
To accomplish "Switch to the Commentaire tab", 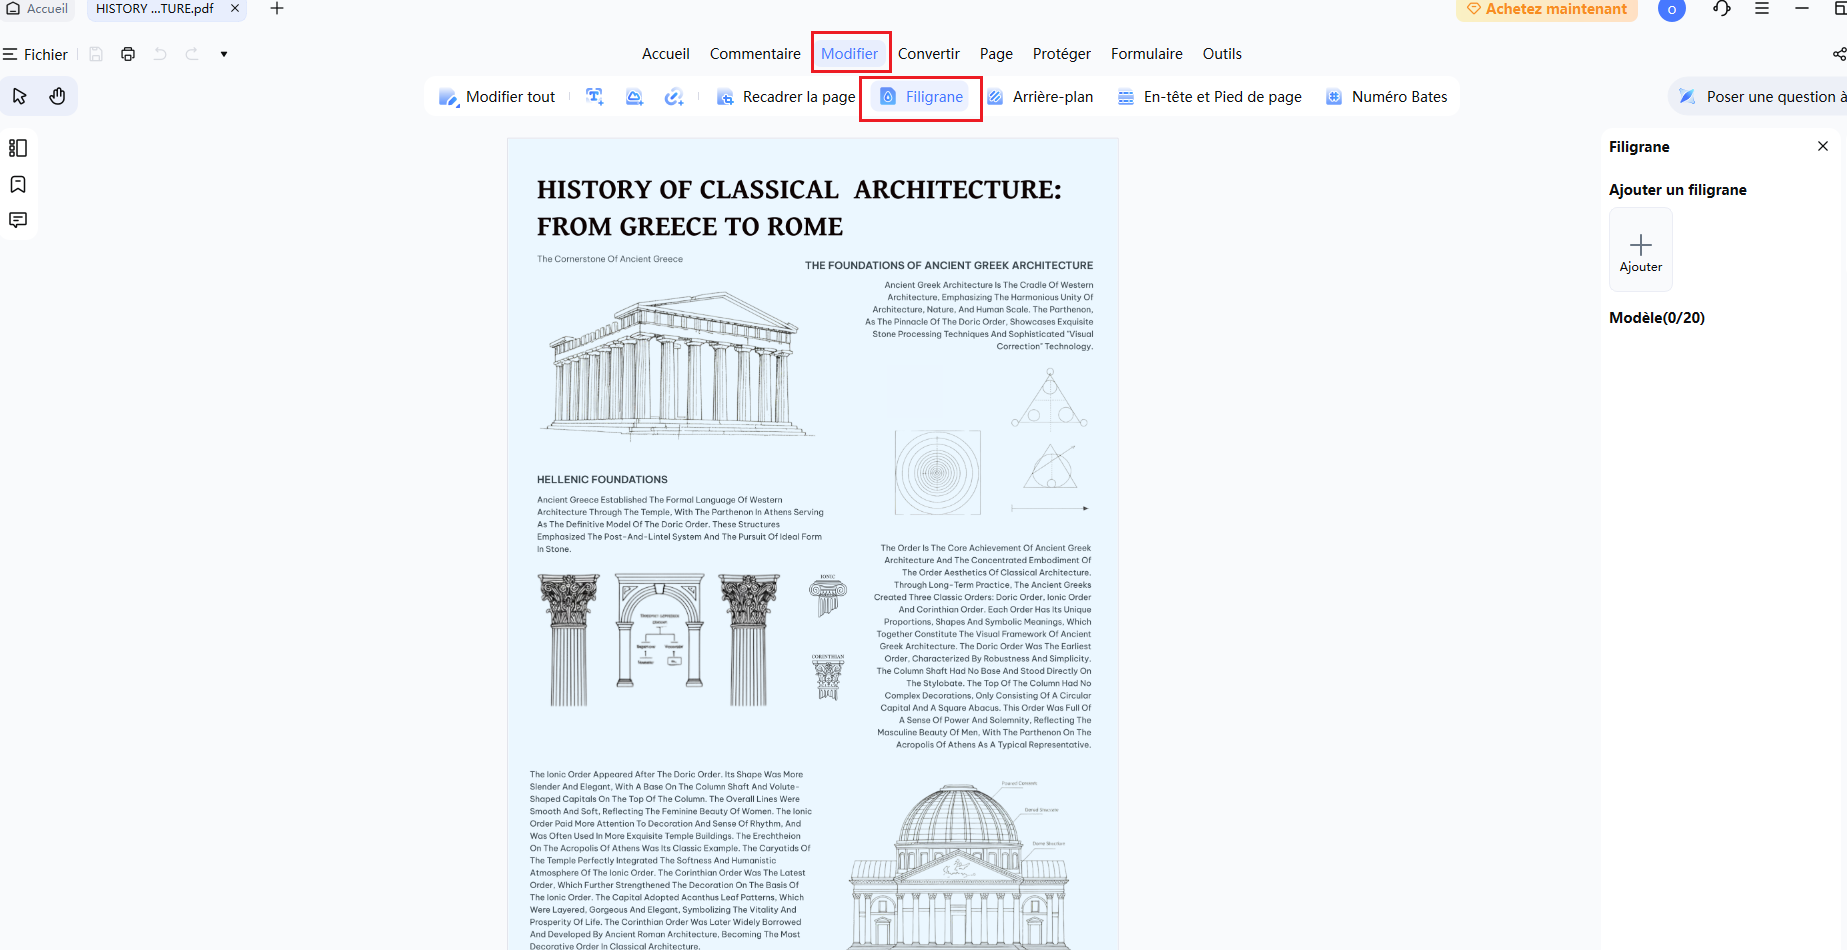I will 755,54.
